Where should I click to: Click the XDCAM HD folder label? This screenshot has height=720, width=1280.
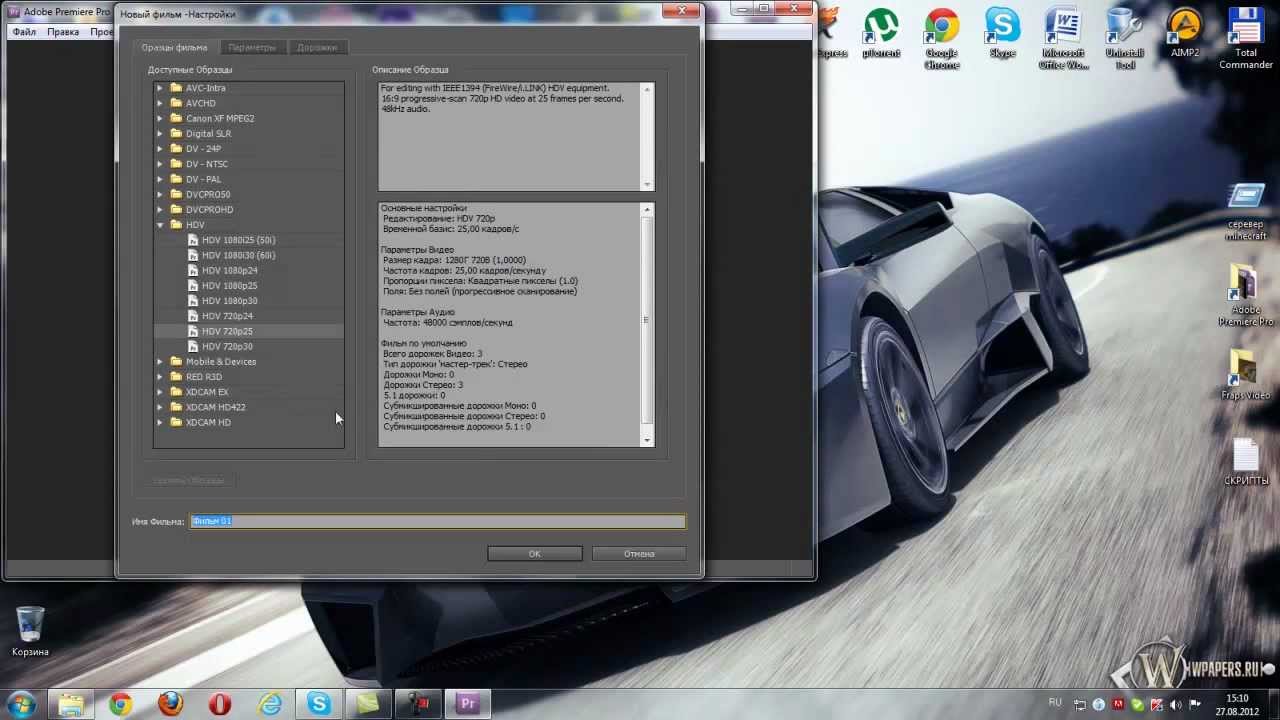tap(208, 422)
